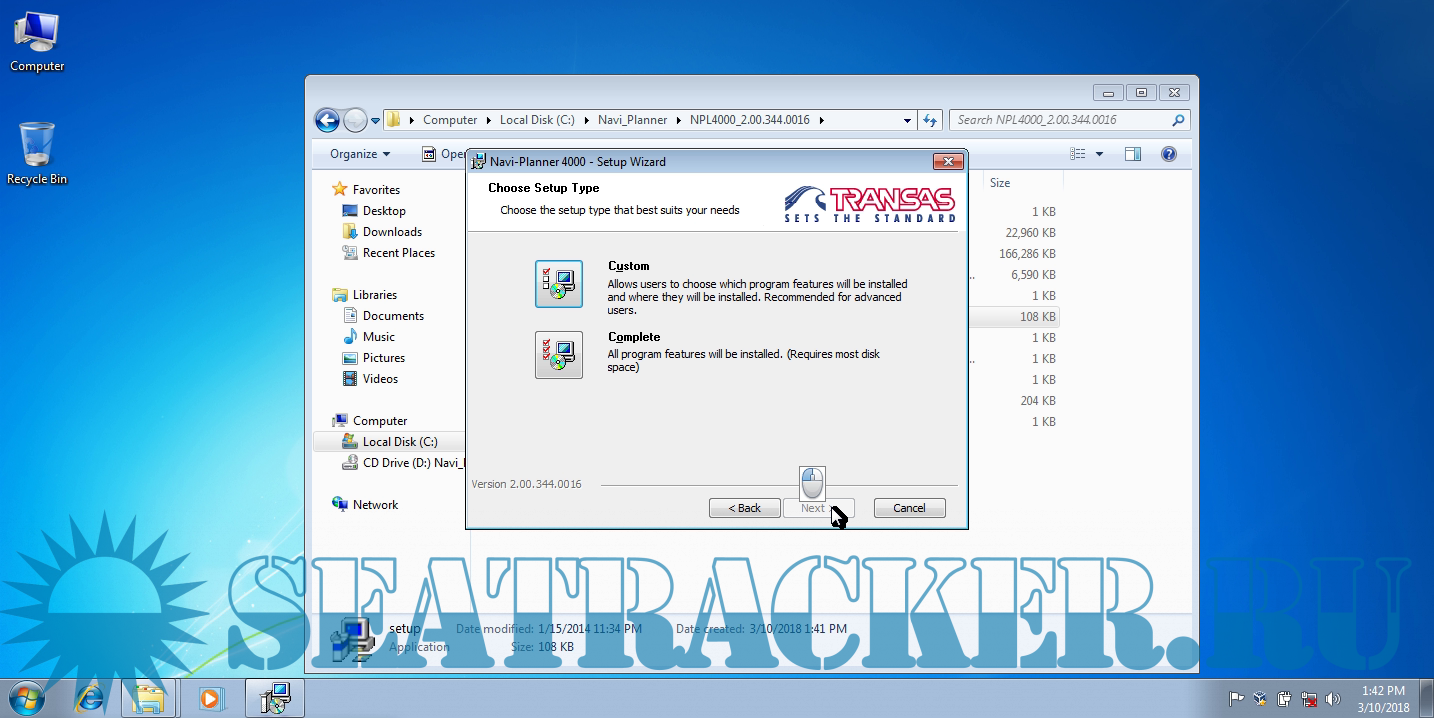Open the Organize menu

tap(360, 154)
